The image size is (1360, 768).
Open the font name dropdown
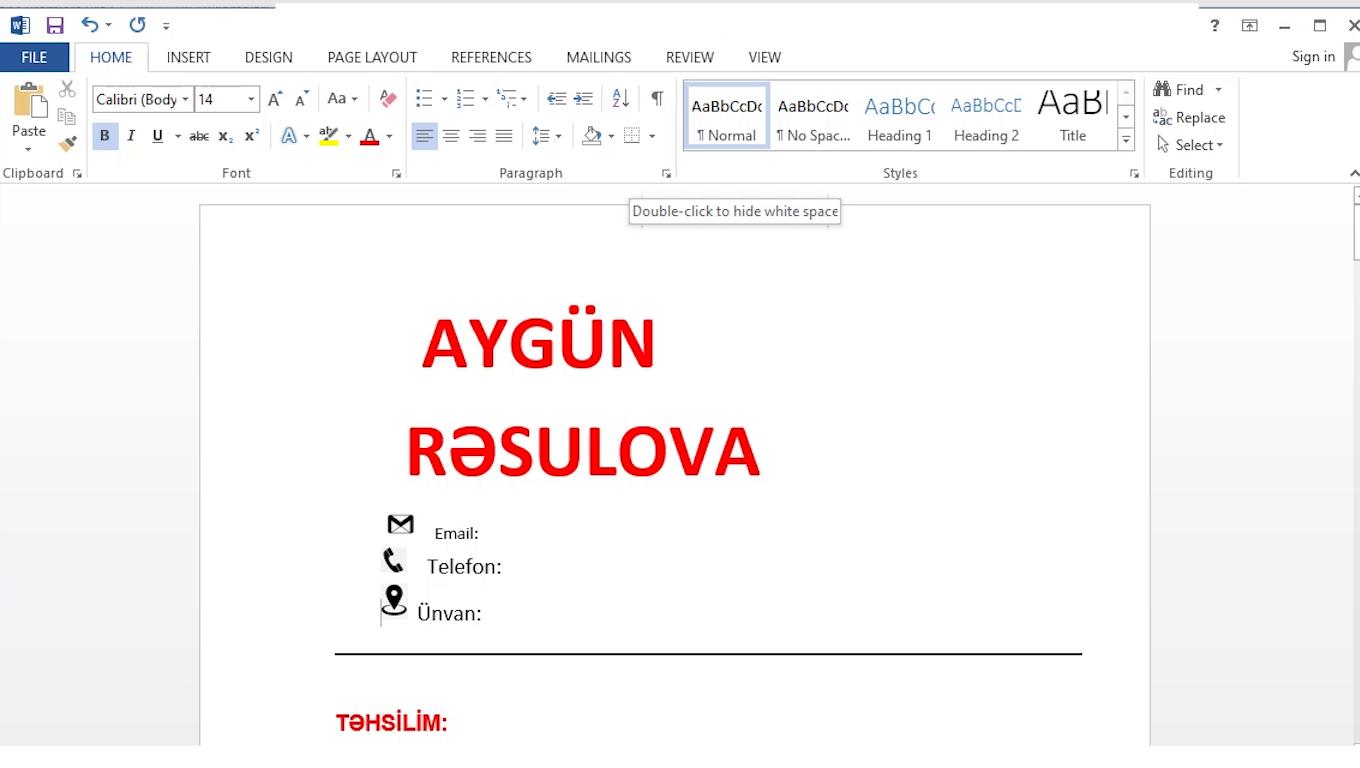pyautogui.click(x=185, y=99)
